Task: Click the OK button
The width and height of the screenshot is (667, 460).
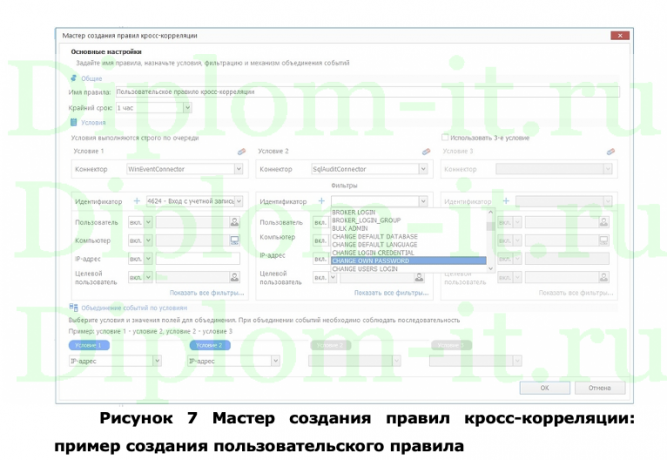Action: click(543, 386)
